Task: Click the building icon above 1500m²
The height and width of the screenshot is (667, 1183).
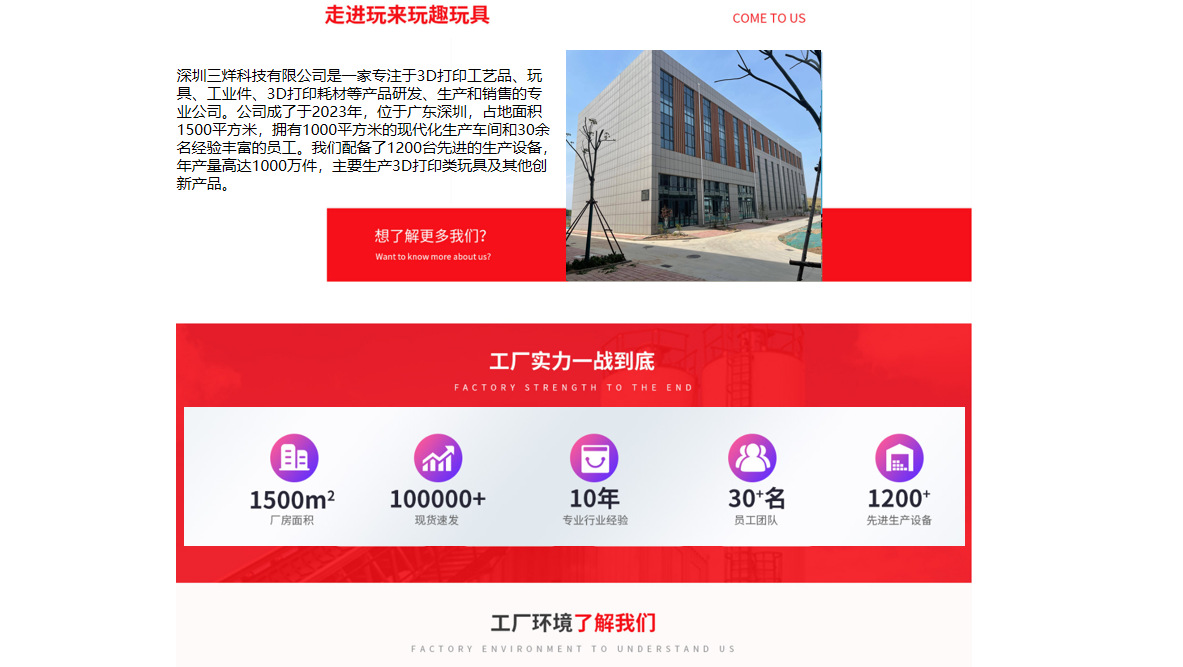Action: point(293,458)
